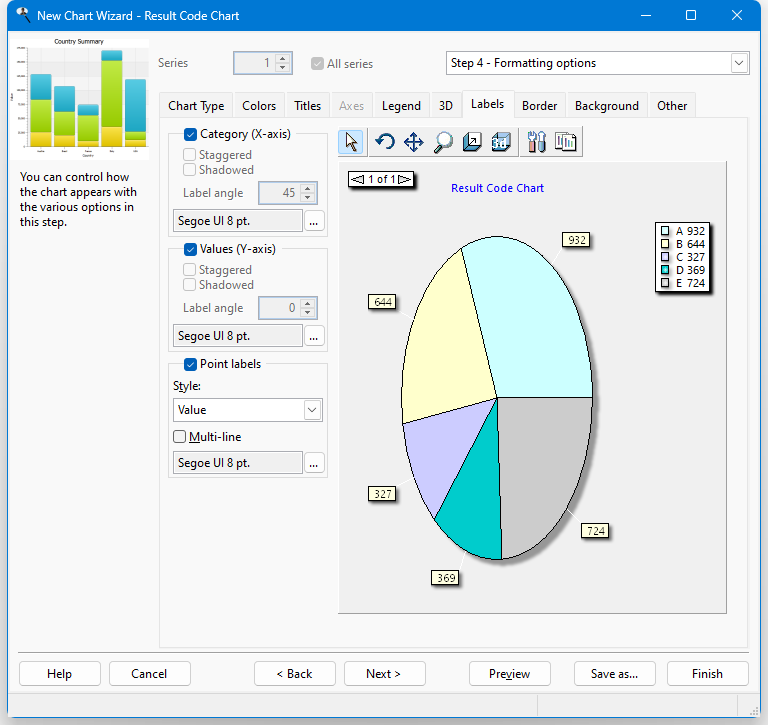Enable the Multi-line checkbox

click(x=180, y=436)
